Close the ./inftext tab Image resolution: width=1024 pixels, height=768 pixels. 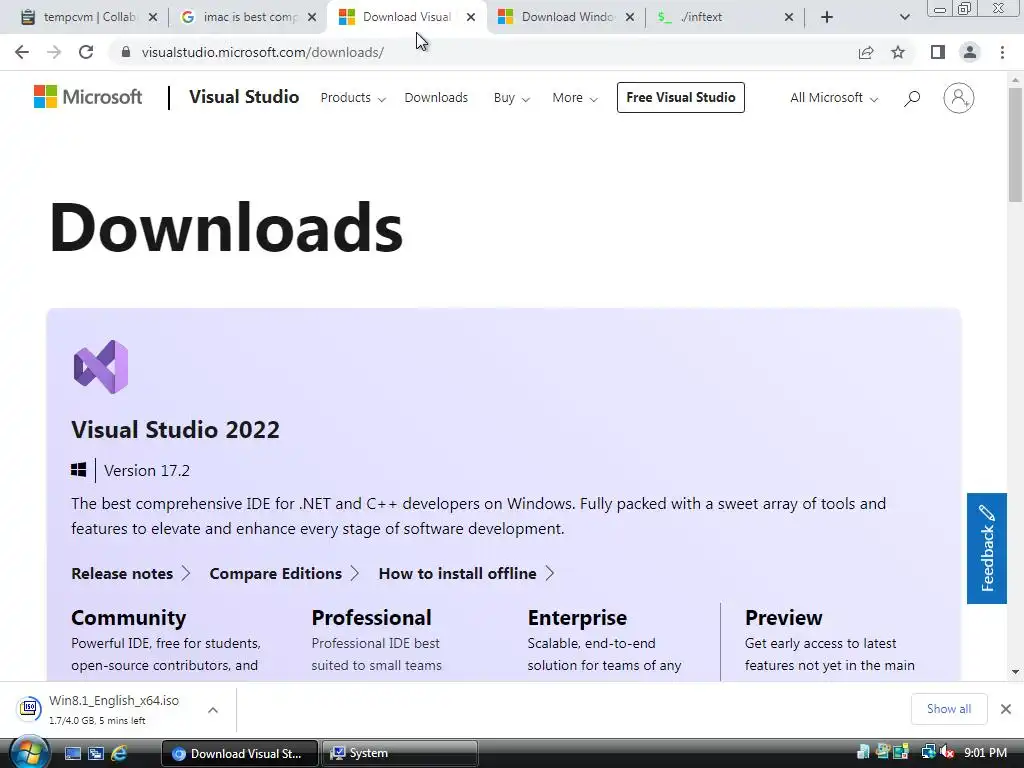[x=789, y=17]
